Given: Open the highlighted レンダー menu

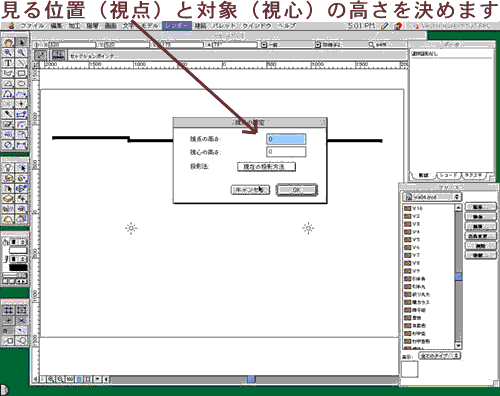Looking at the screenshot, I should [177, 26].
